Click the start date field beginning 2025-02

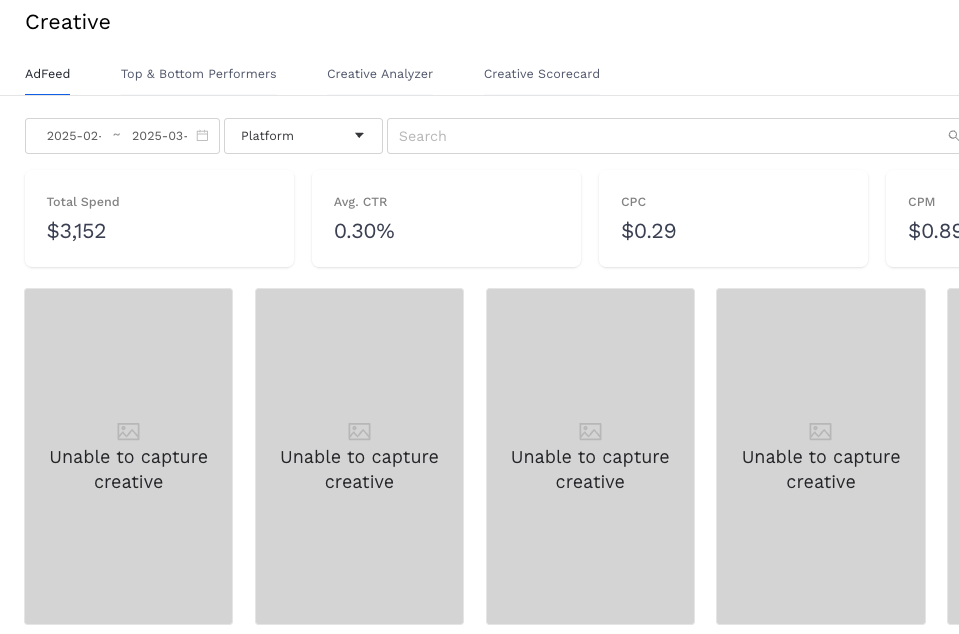(74, 136)
